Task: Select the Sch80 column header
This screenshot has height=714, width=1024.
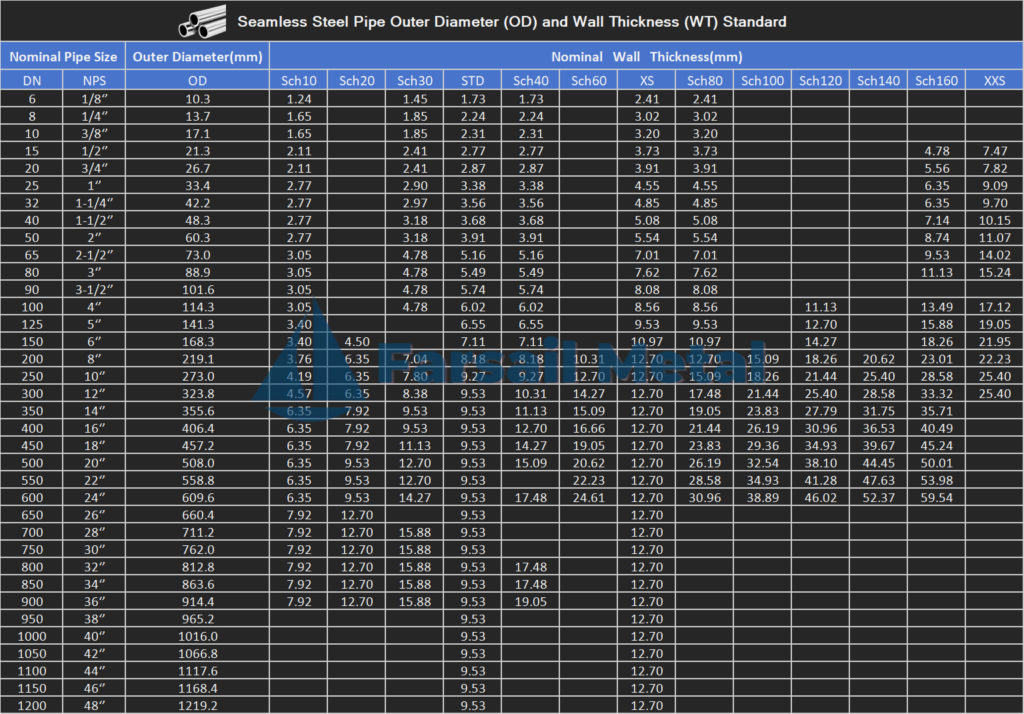Action: tap(704, 80)
